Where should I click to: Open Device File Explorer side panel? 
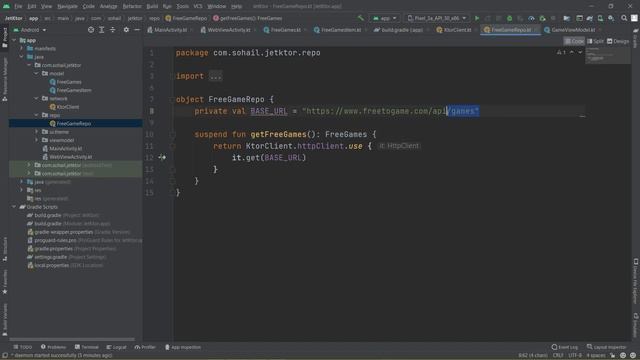point(636,281)
